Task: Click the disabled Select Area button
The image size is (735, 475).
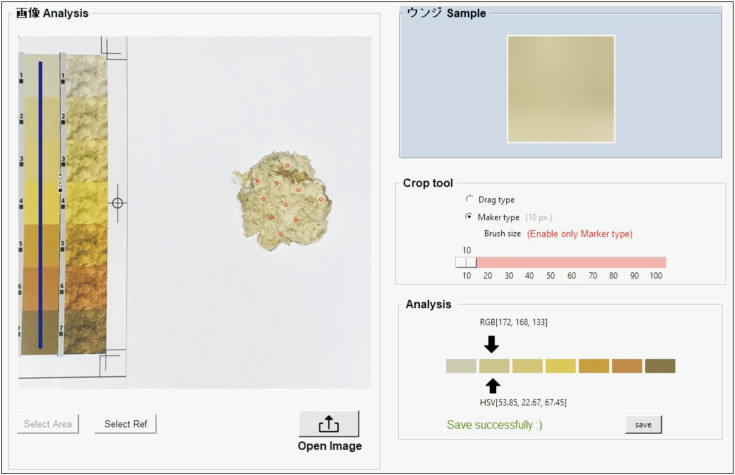Action: (48, 424)
